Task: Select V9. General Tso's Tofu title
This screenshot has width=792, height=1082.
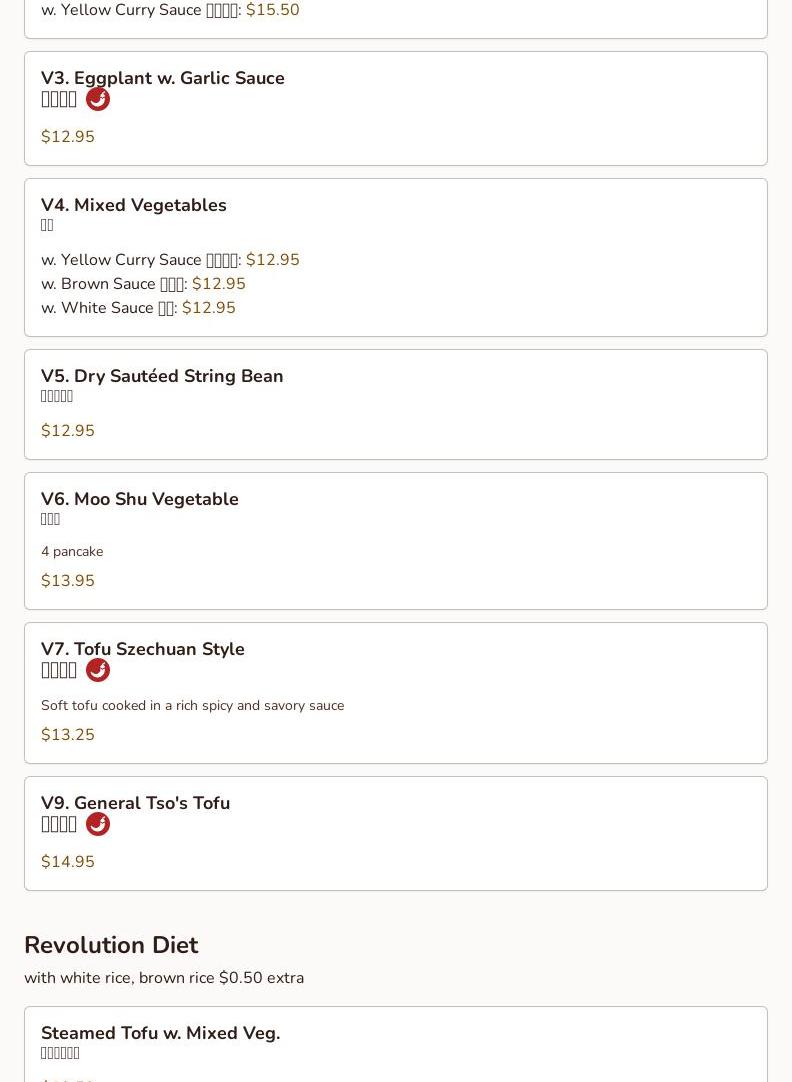Action: pyautogui.click(x=136, y=803)
